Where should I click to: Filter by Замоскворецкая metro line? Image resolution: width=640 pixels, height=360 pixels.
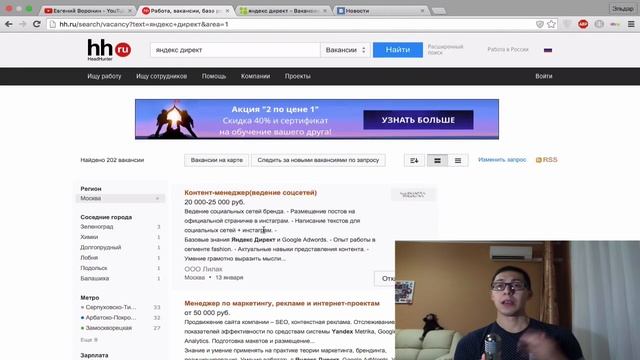[109, 328]
